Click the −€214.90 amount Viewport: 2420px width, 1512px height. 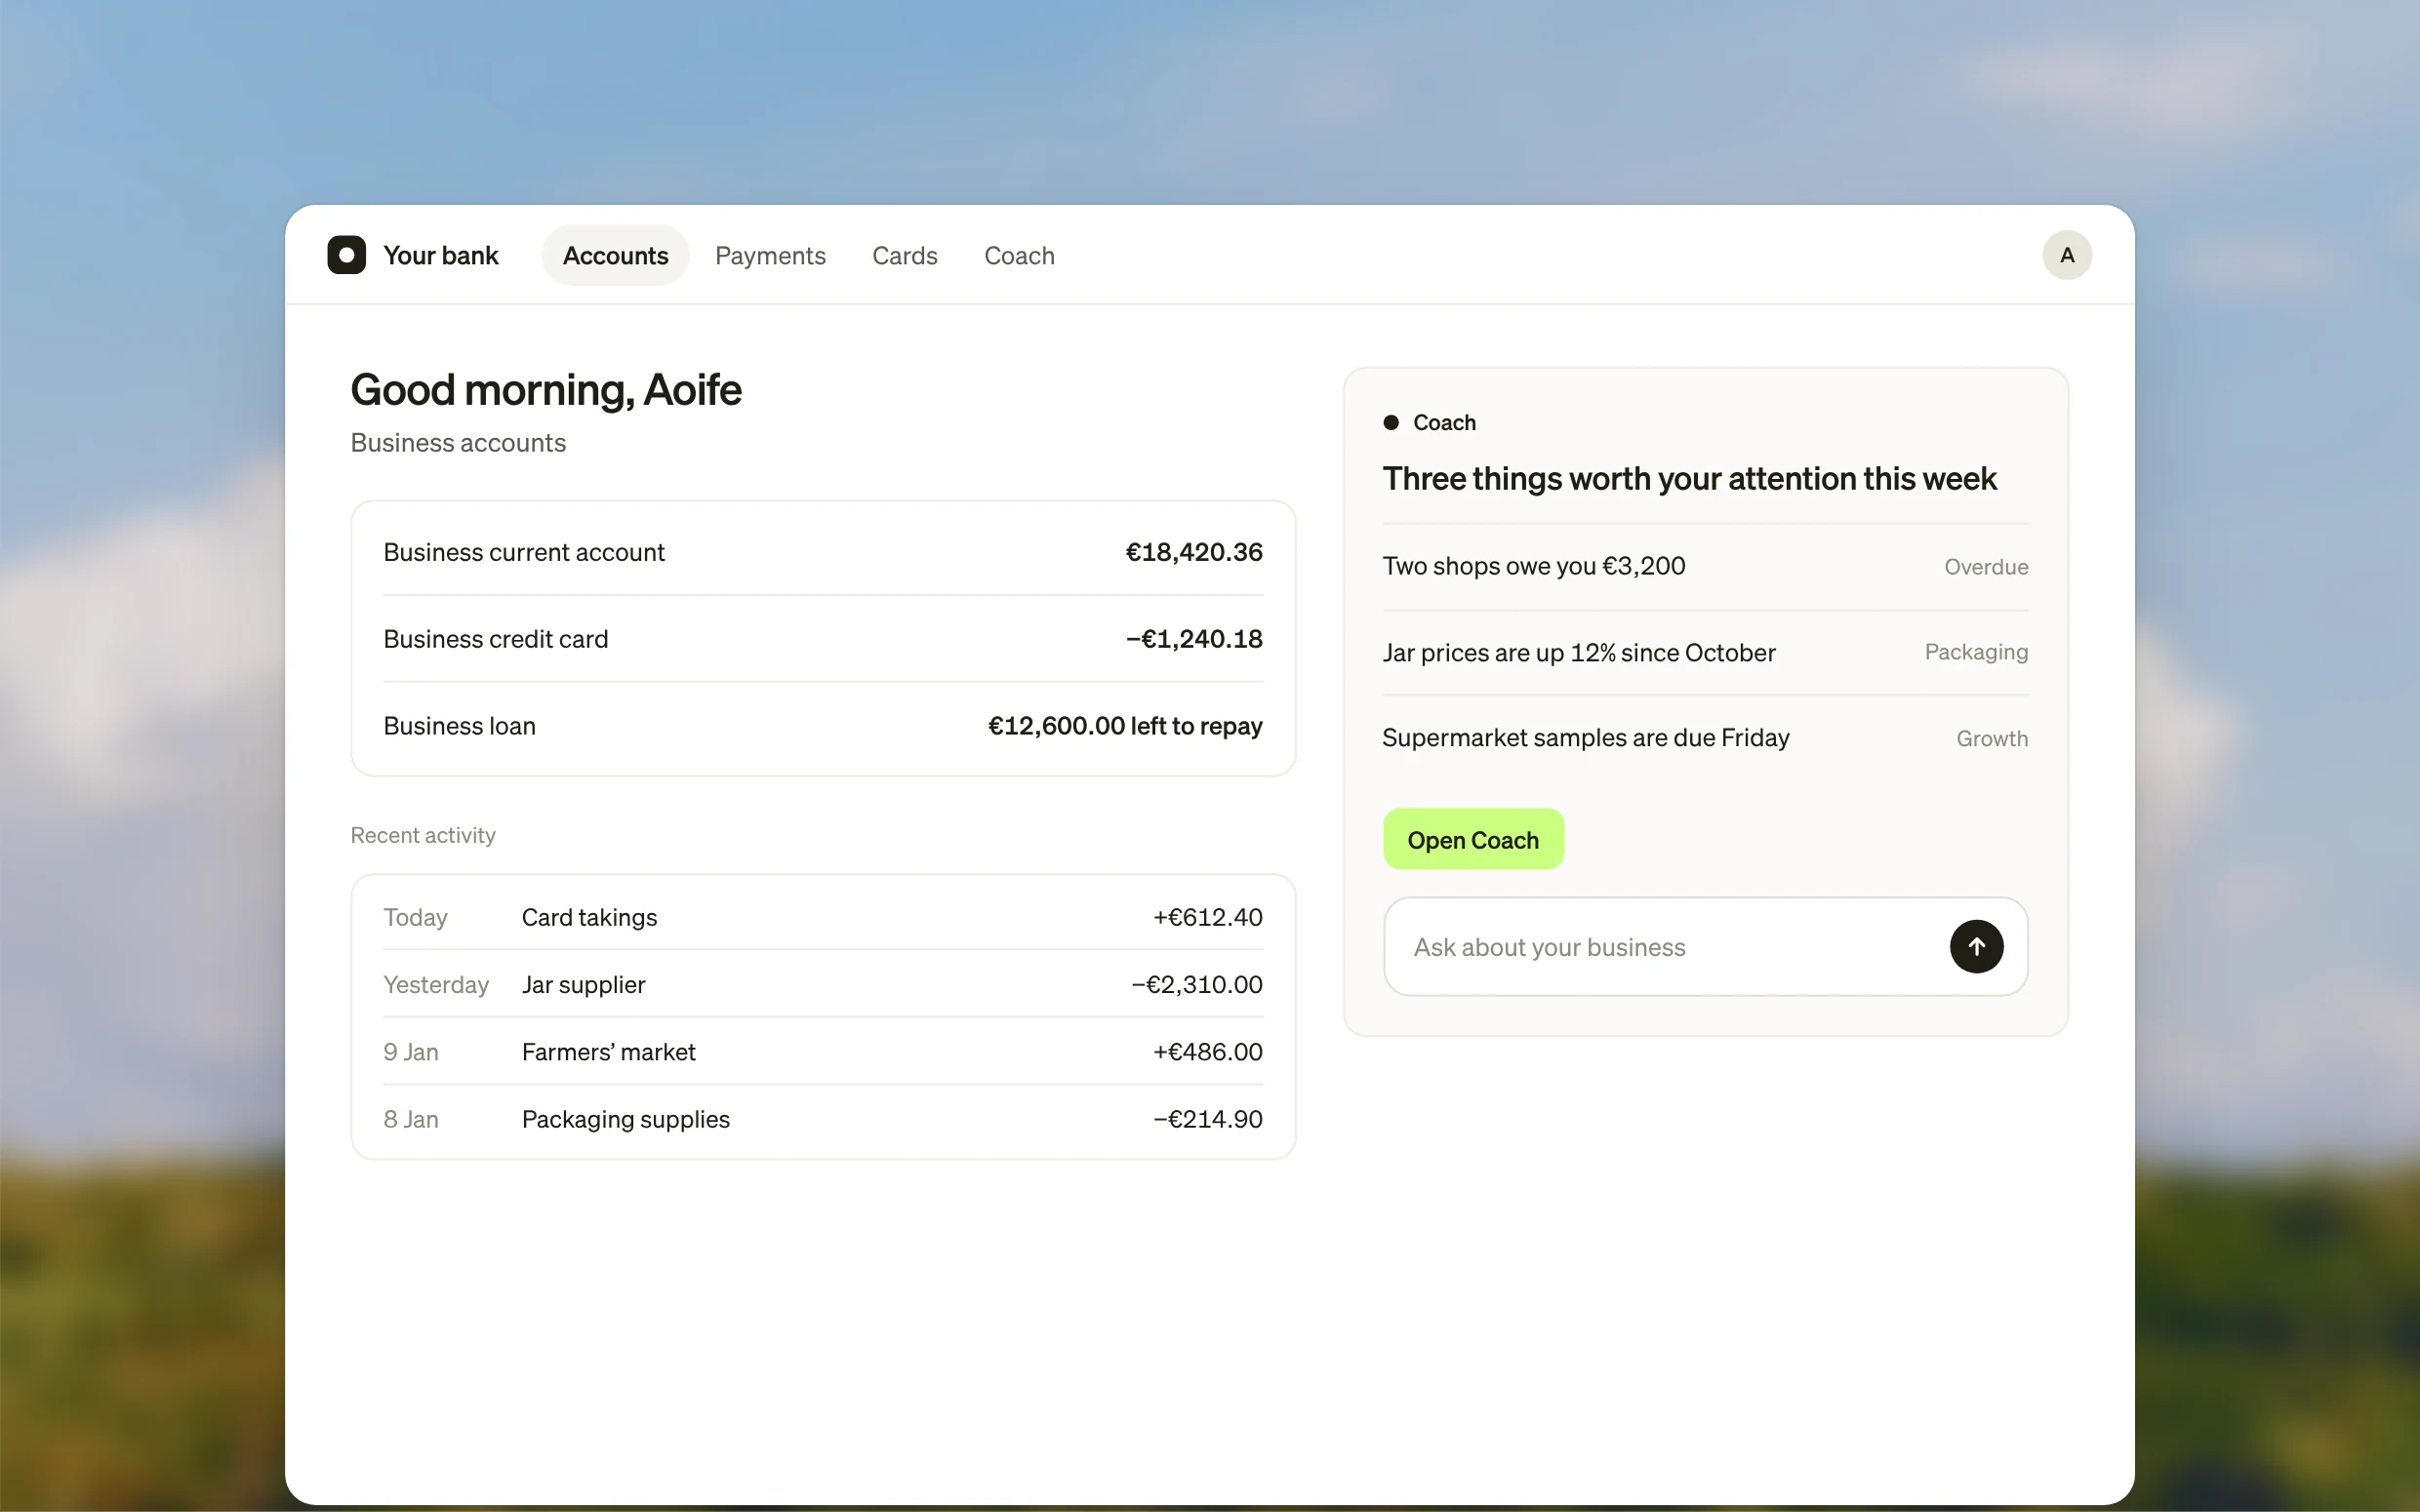click(1207, 1119)
